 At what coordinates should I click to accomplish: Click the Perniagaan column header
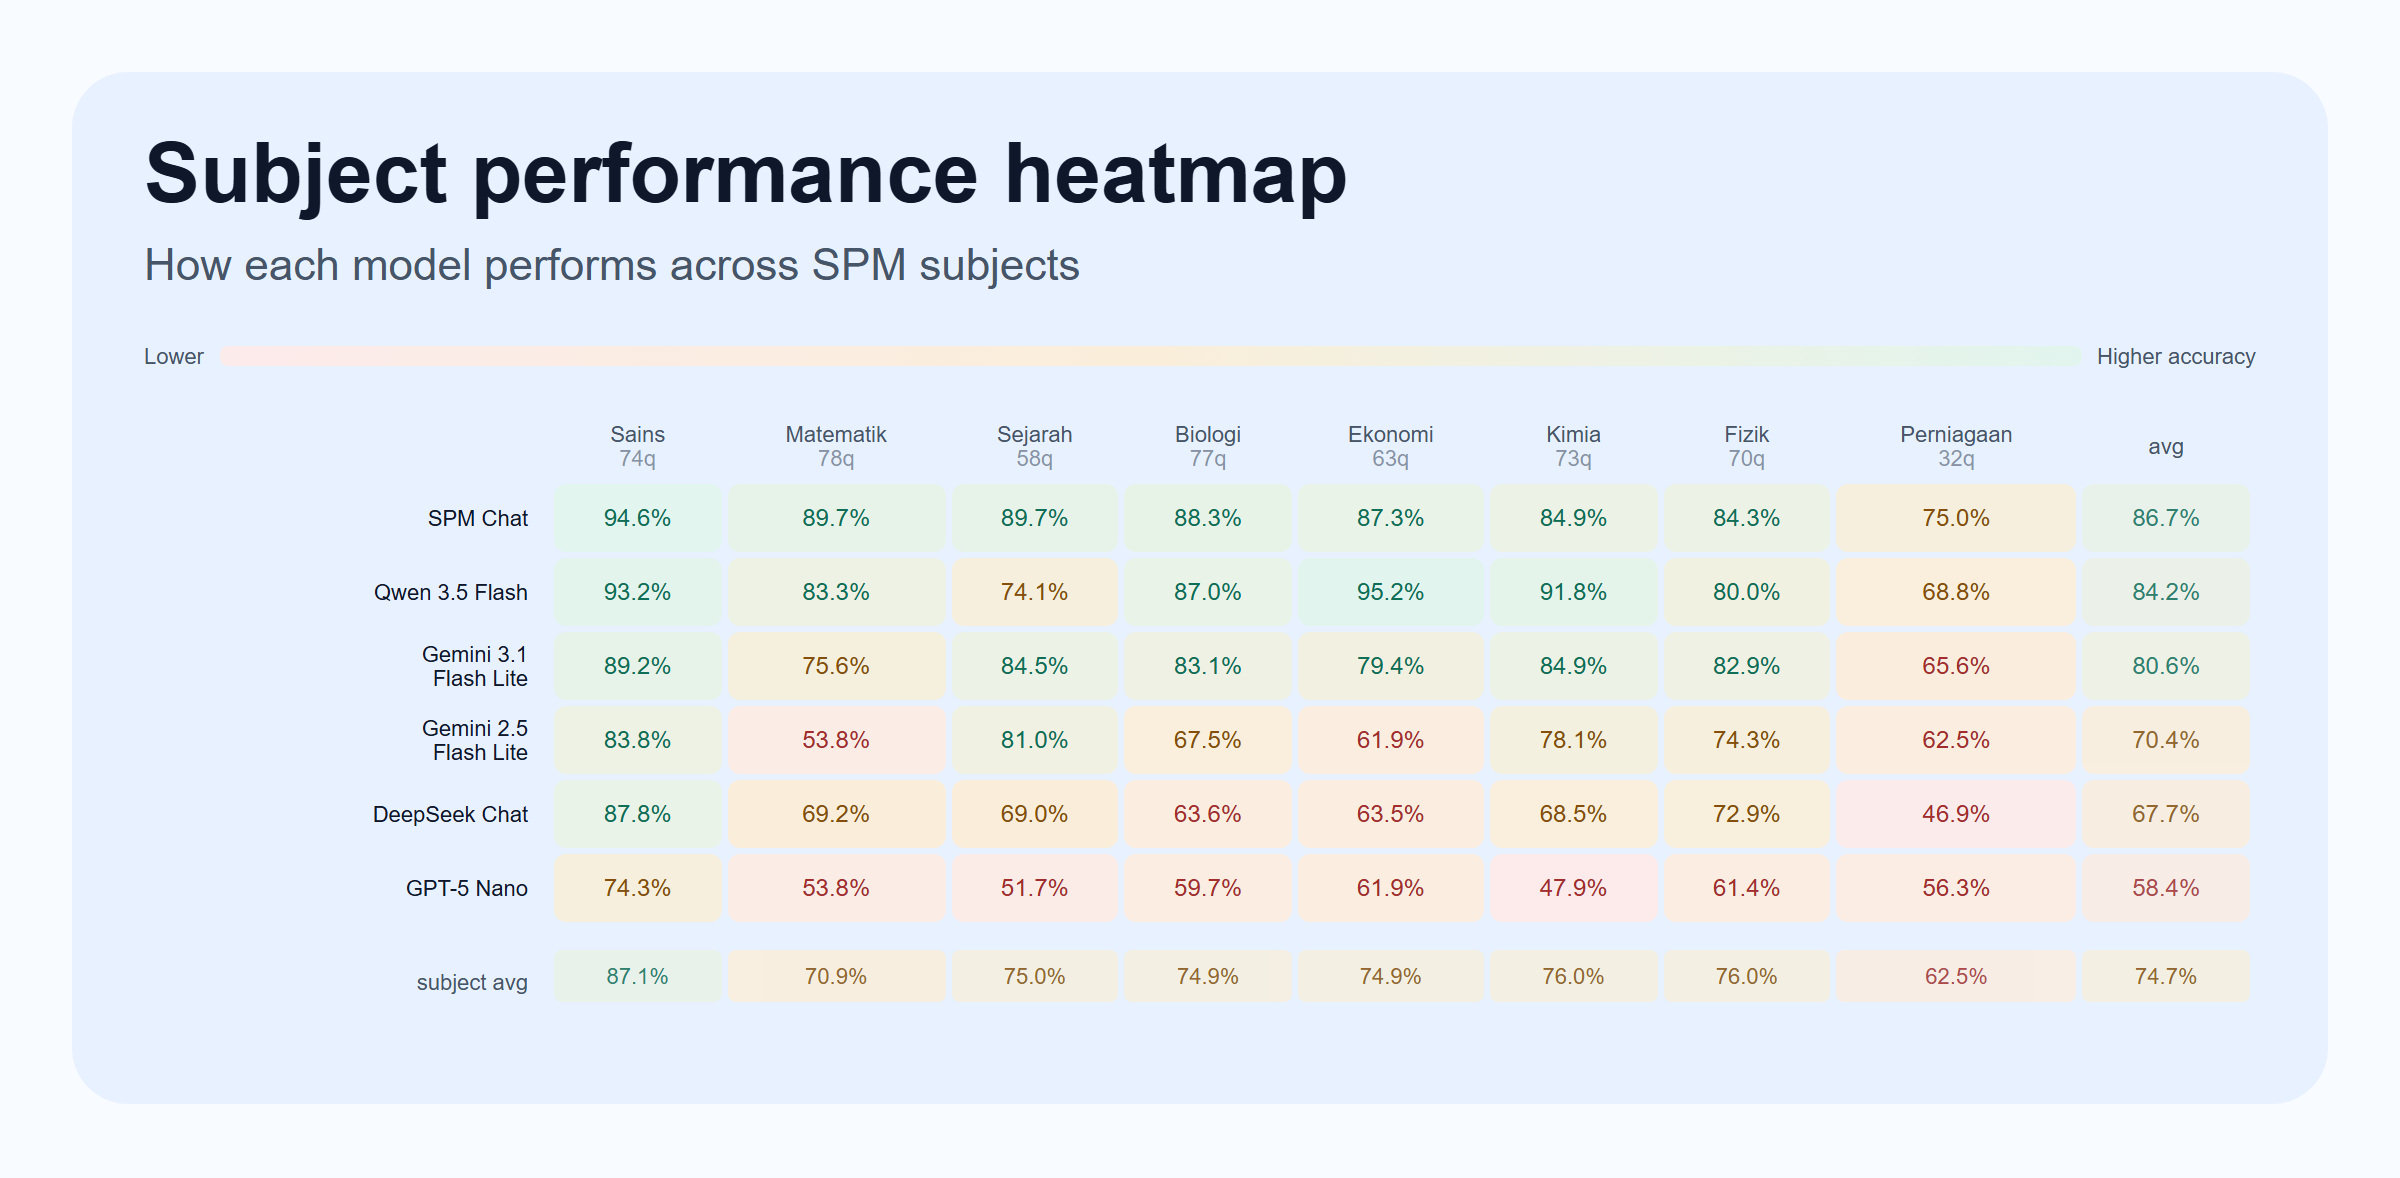click(1955, 446)
